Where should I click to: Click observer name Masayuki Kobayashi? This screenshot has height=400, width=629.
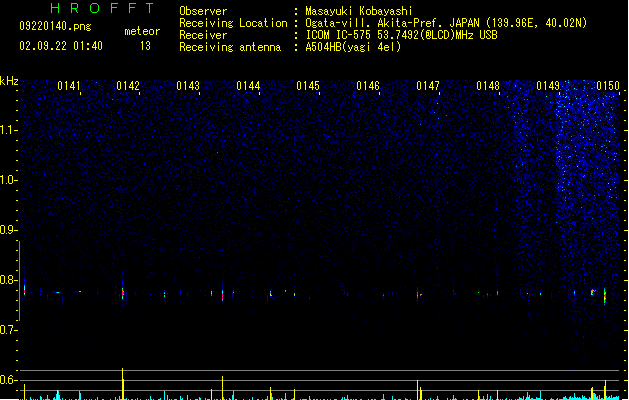(359, 11)
